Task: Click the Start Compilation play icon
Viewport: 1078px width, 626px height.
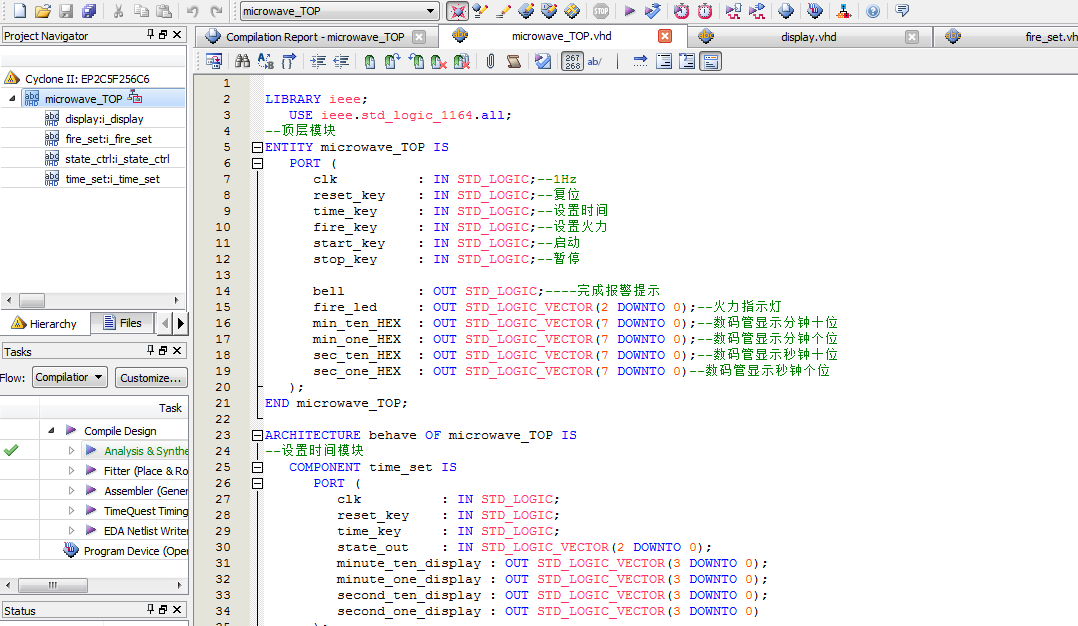Action: (629, 11)
